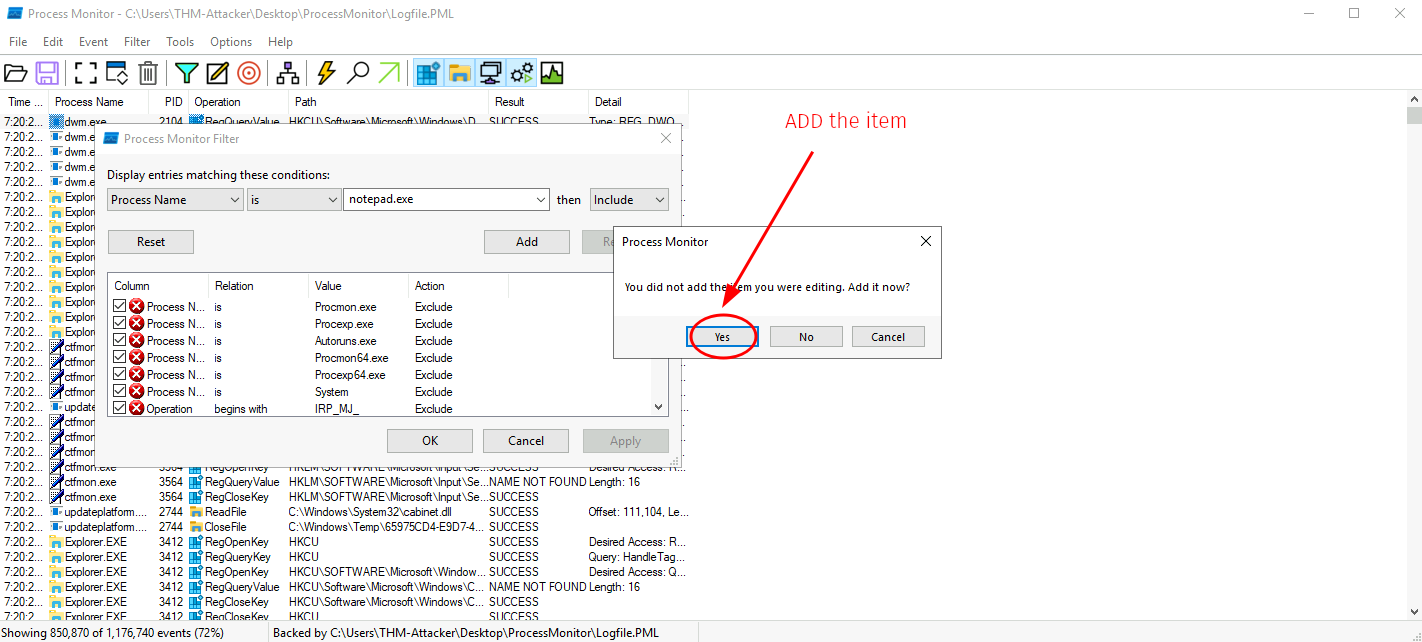Click inside the notepad.exe value field
The image size is (1422, 642).
438,200
